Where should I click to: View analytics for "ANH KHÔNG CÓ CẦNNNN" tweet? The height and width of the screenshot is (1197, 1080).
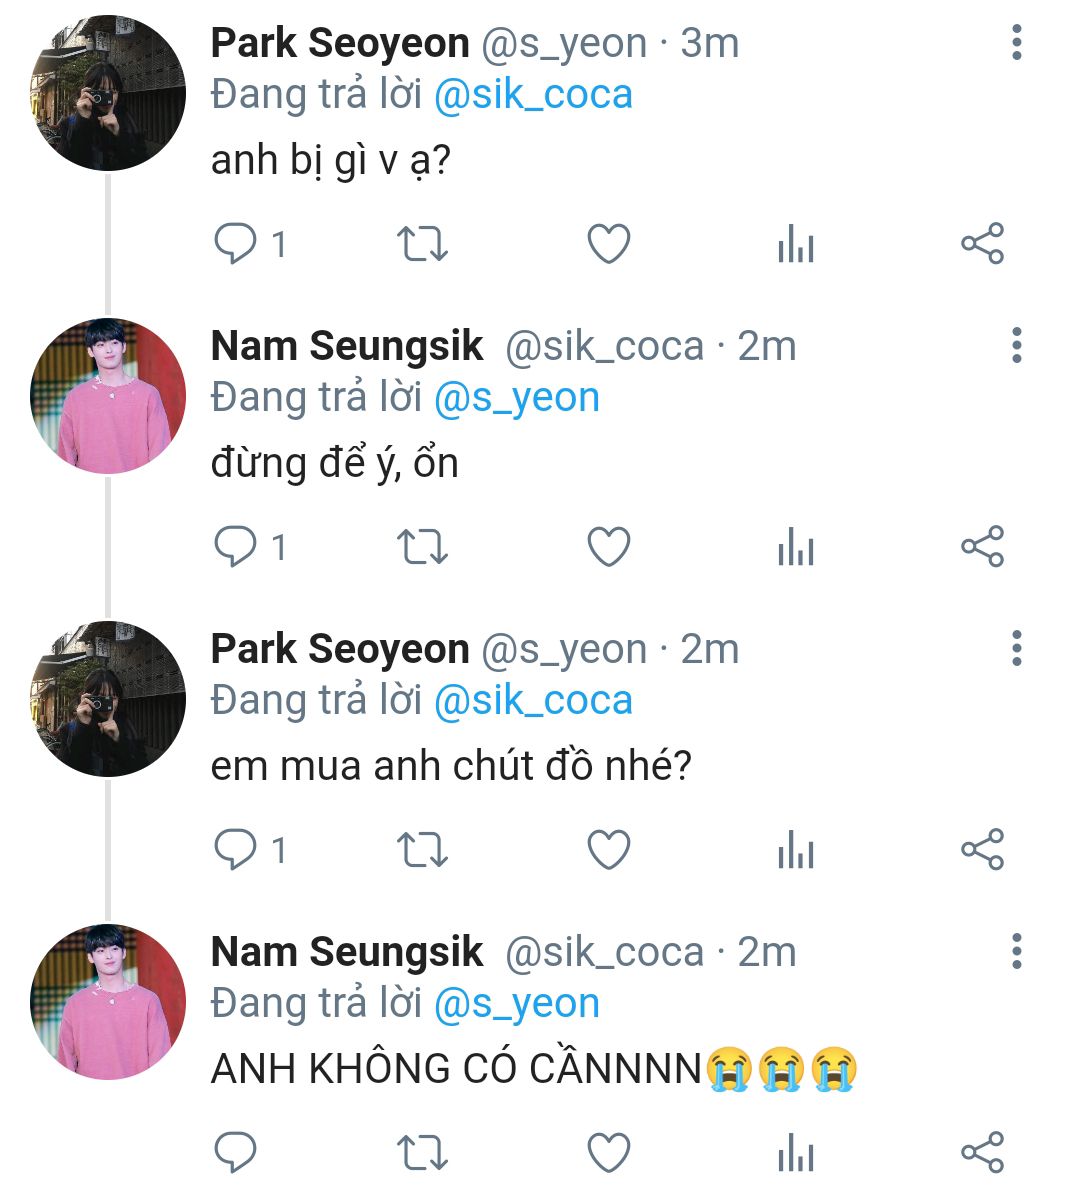click(x=796, y=1152)
